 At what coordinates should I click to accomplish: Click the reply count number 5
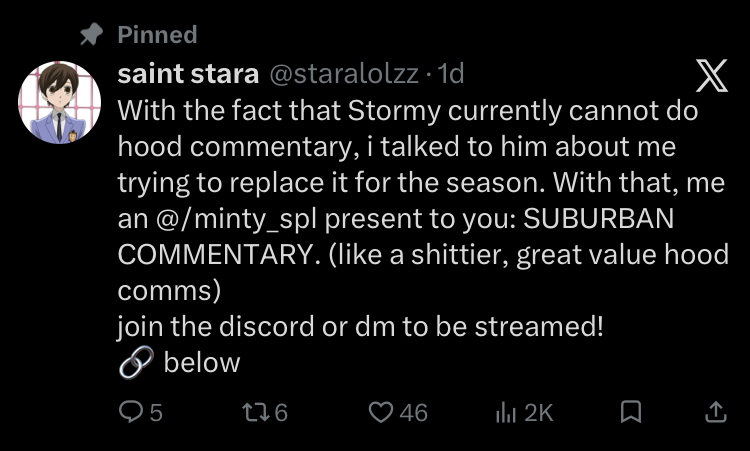[x=156, y=412]
